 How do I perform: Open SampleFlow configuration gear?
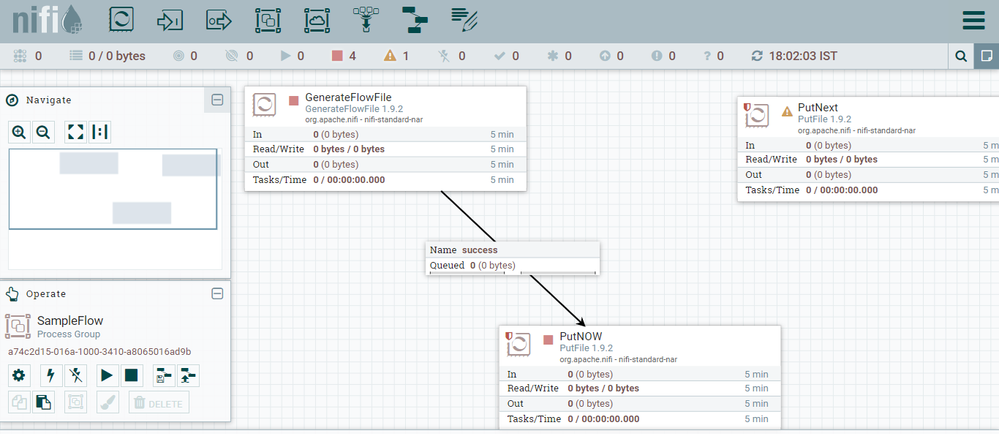tap(19, 376)
